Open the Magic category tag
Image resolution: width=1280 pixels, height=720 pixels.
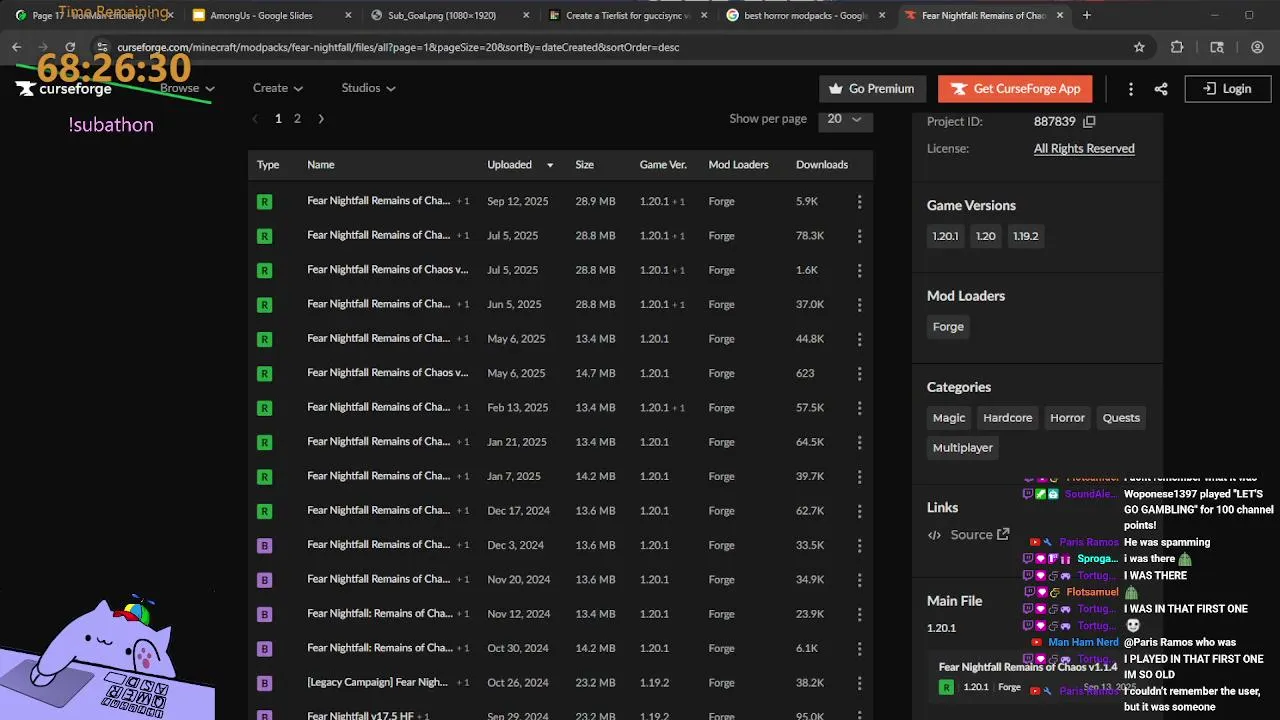pos(949,418)
